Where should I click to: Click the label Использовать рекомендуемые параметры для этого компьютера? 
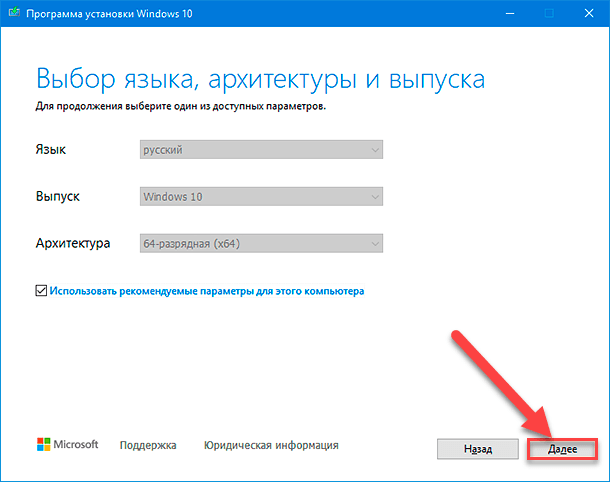(x=207, y=291)
